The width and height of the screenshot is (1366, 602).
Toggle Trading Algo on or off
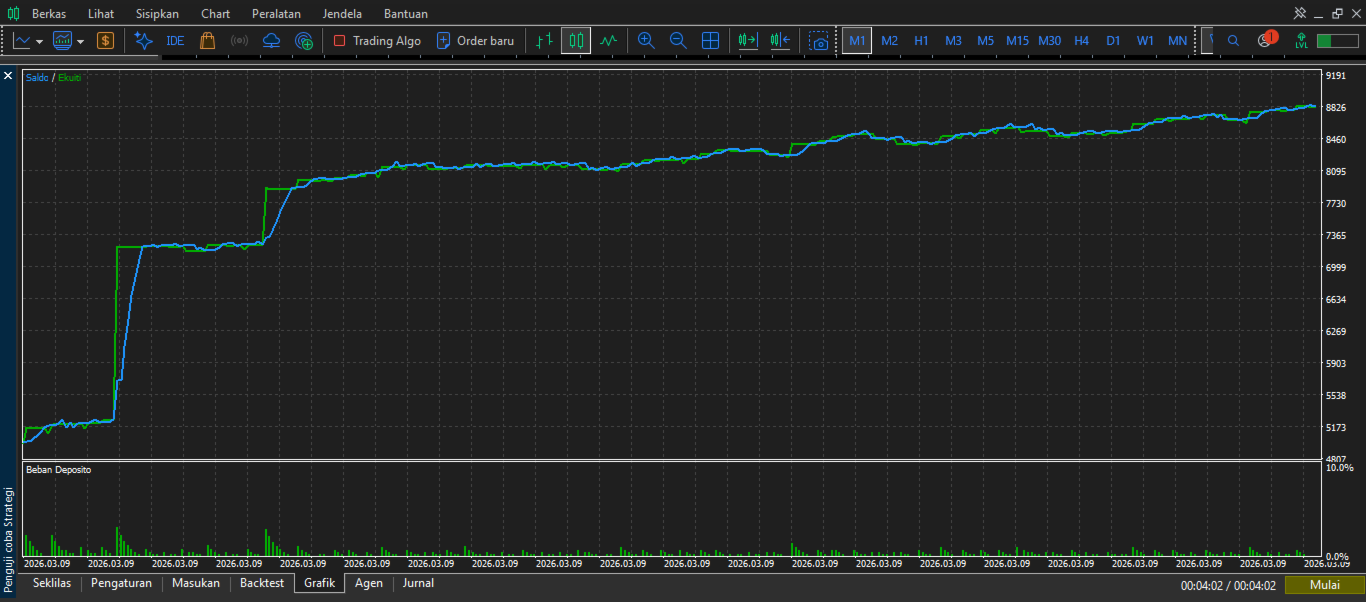(x=376, y=41)
